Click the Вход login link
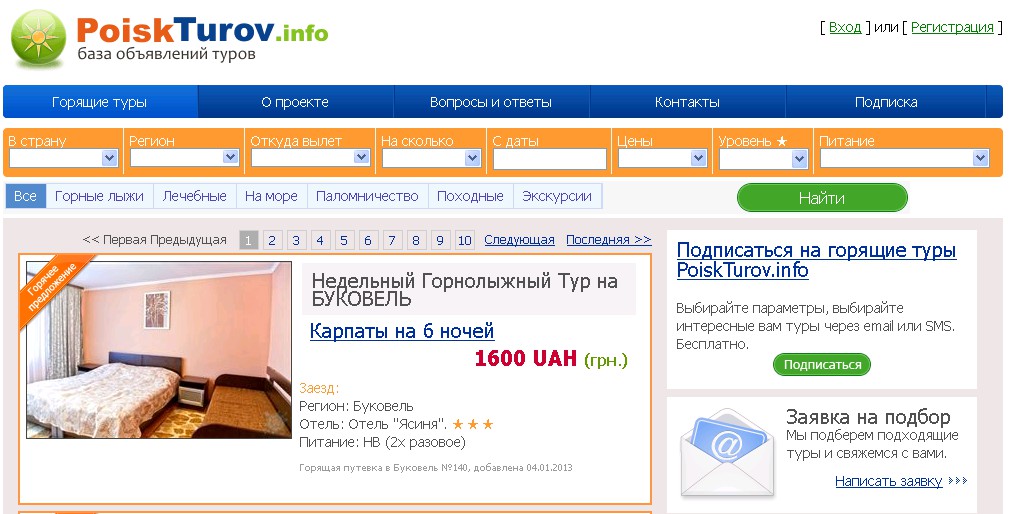This screenshot has height=514, width=1009. [x=845, y=27]
